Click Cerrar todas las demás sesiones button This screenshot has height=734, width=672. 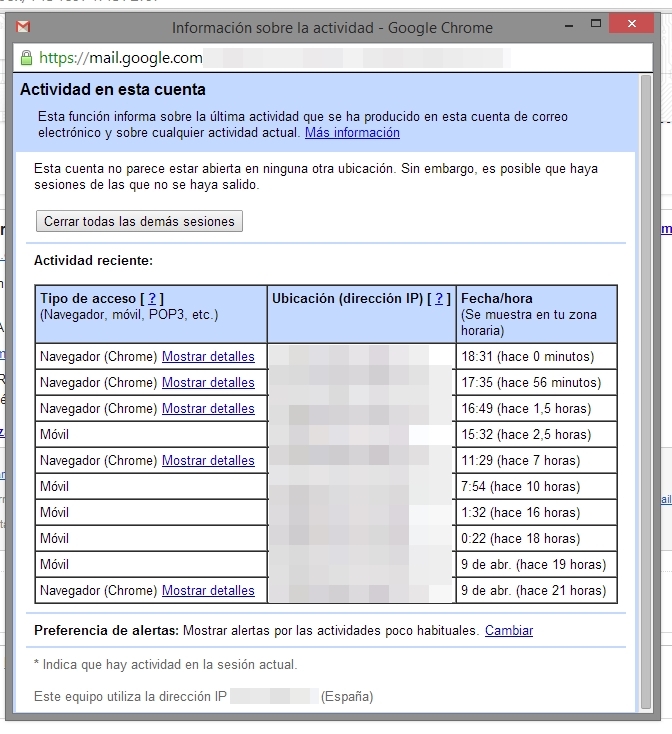coord(139,221)
